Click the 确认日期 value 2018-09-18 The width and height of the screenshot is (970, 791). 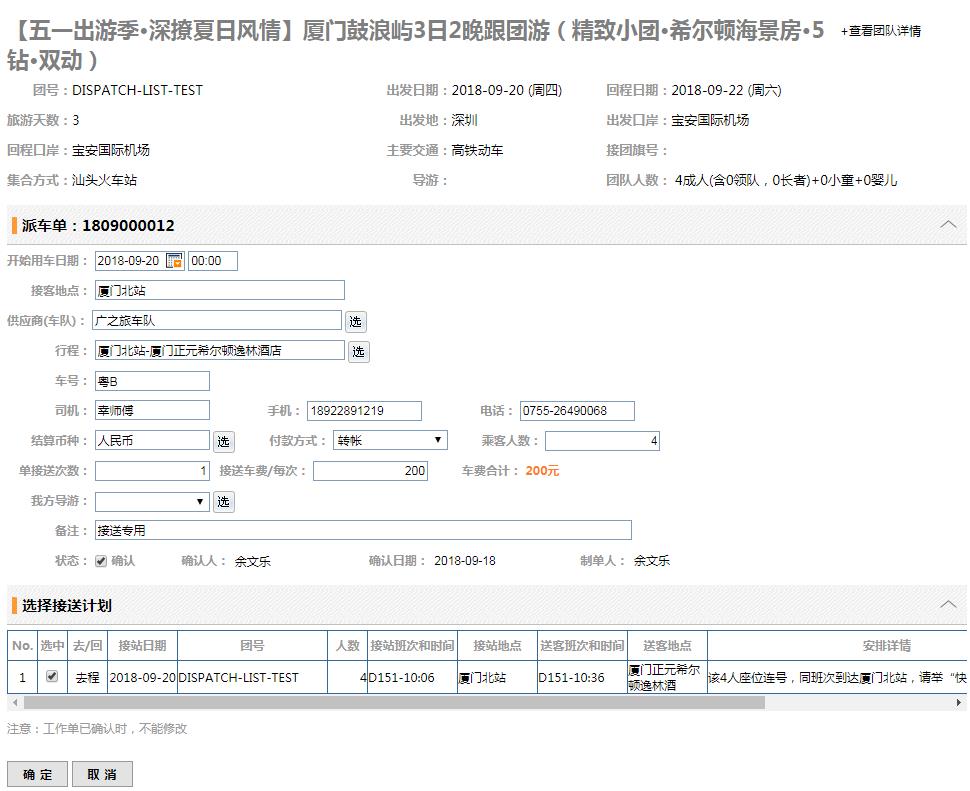point(465,561)
